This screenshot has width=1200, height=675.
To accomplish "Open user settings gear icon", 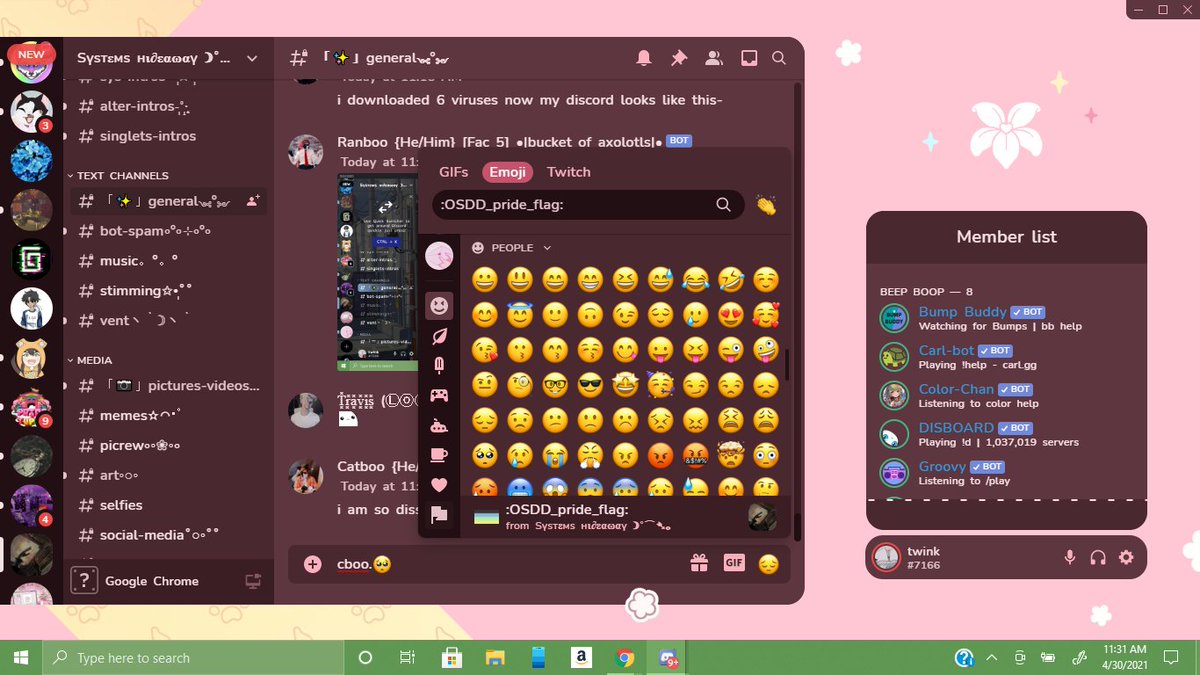I will point(1126,557).
